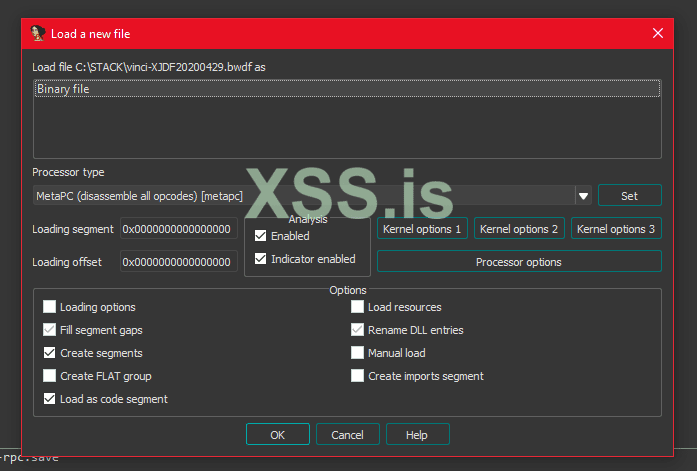Close the Load a new file dialog
This screenshot has height=471, width=697.
658,33
